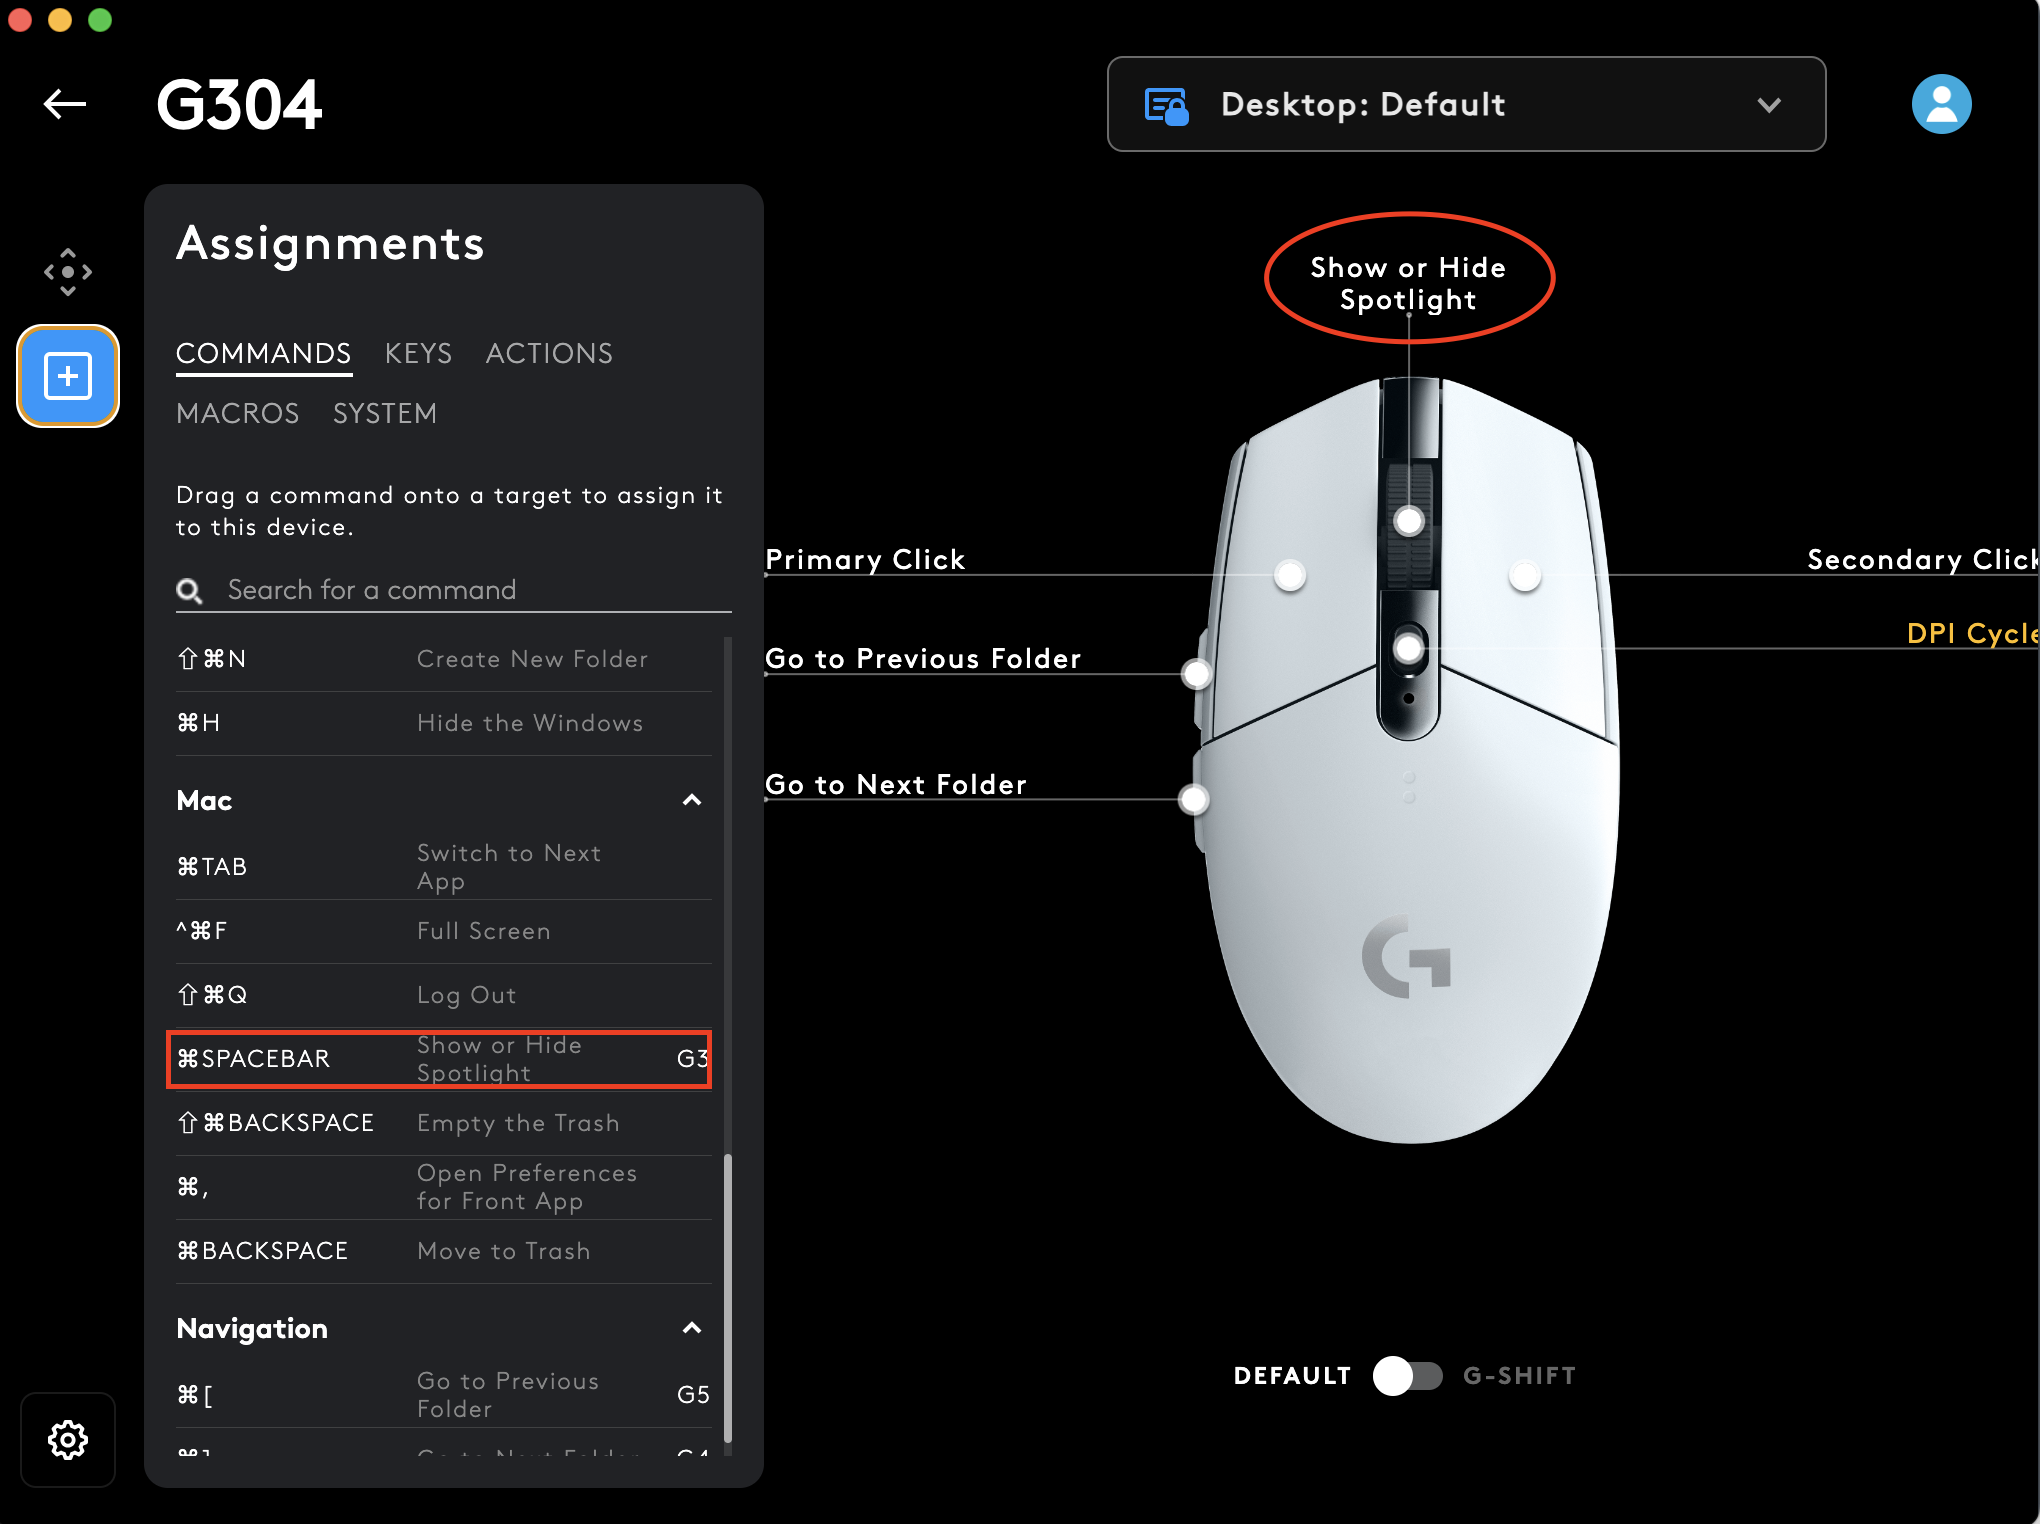The height and width of the screenshot is (1524, 2040).
Task: Click the back arrow icon
Action: [x=65, y=104]
